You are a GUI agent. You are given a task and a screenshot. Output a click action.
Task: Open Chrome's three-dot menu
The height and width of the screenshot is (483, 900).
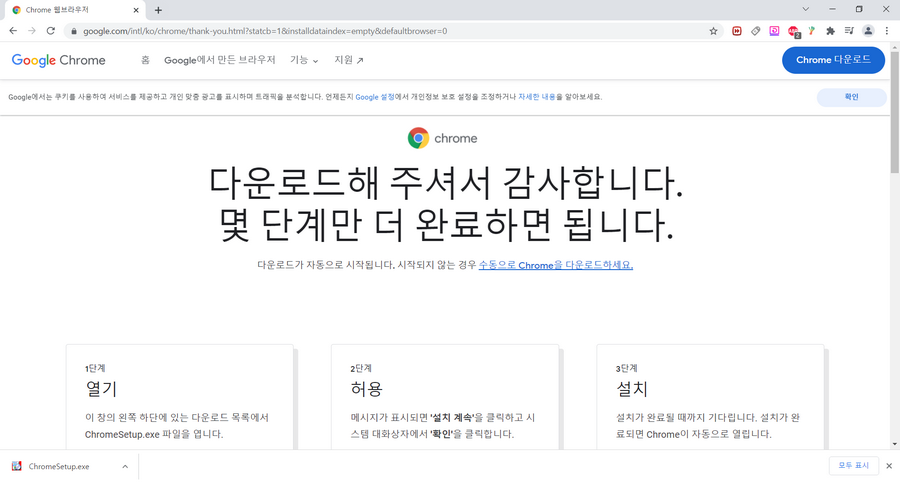pos(887,31)
